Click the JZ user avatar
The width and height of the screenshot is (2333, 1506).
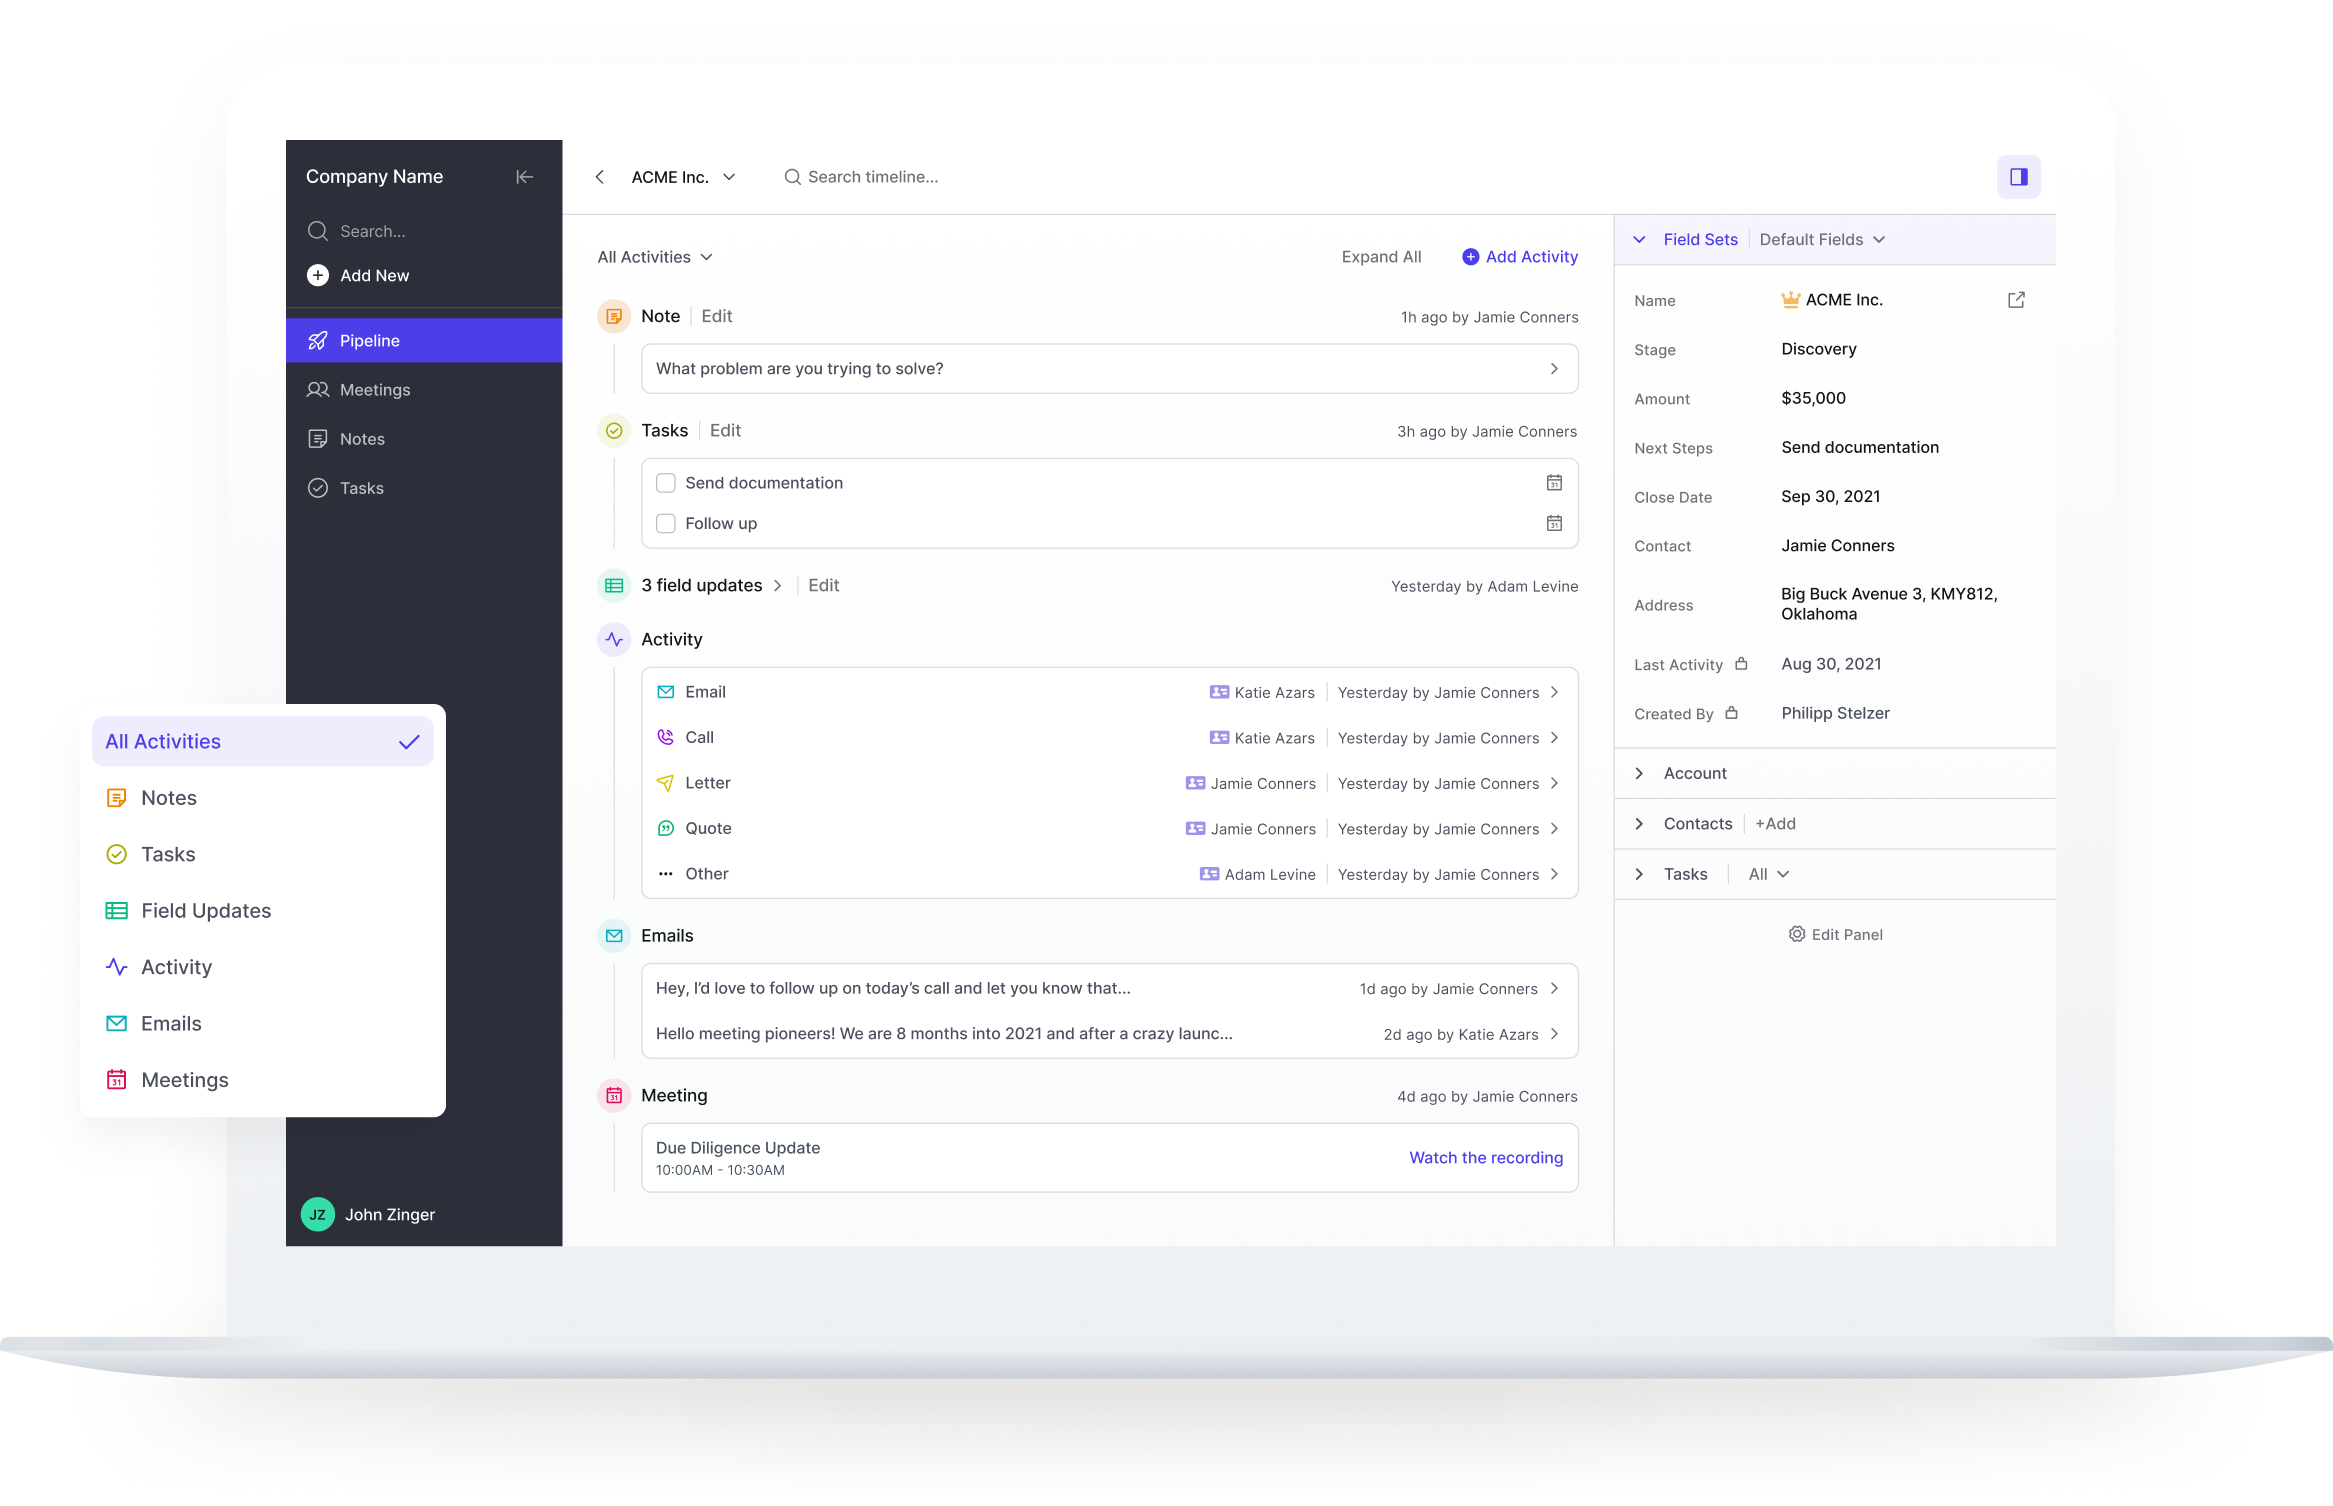(318, 1214)
